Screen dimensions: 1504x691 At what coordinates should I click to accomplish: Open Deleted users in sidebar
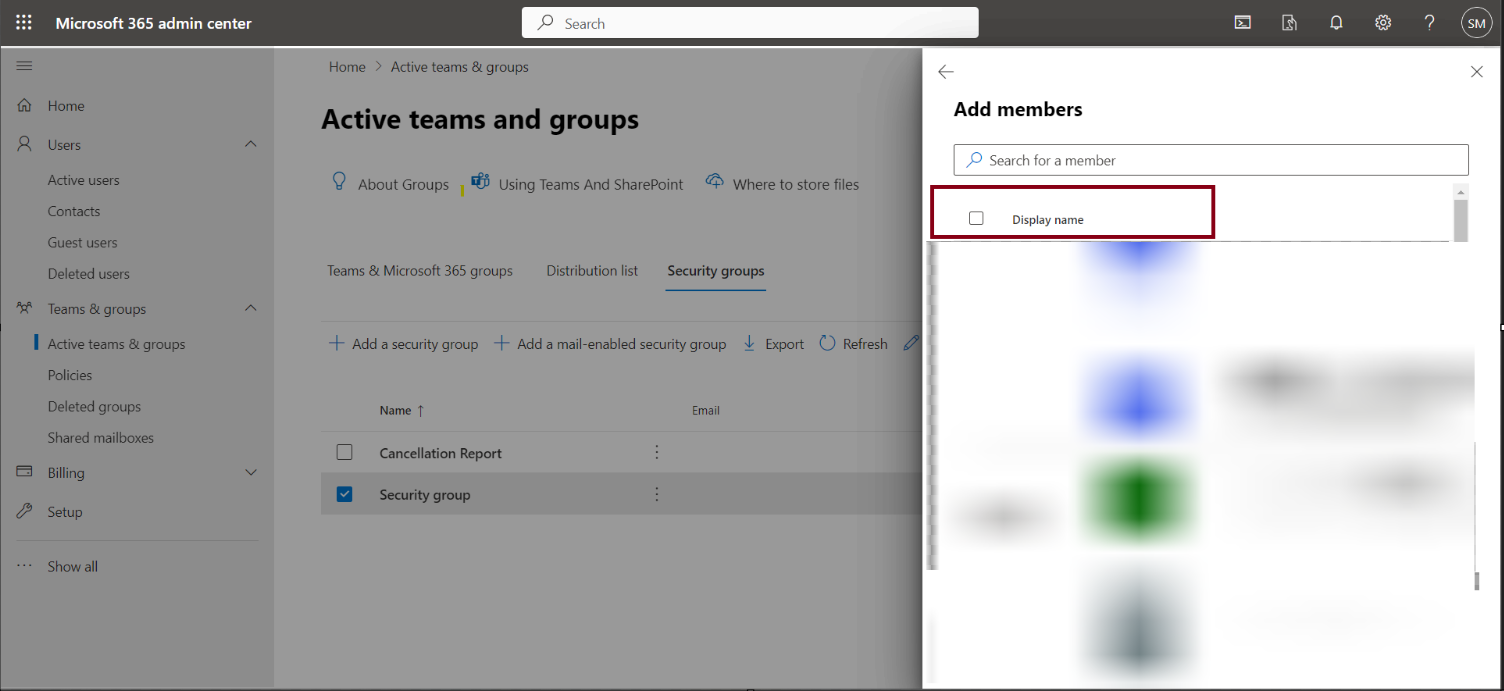click(x=89, y=273)
